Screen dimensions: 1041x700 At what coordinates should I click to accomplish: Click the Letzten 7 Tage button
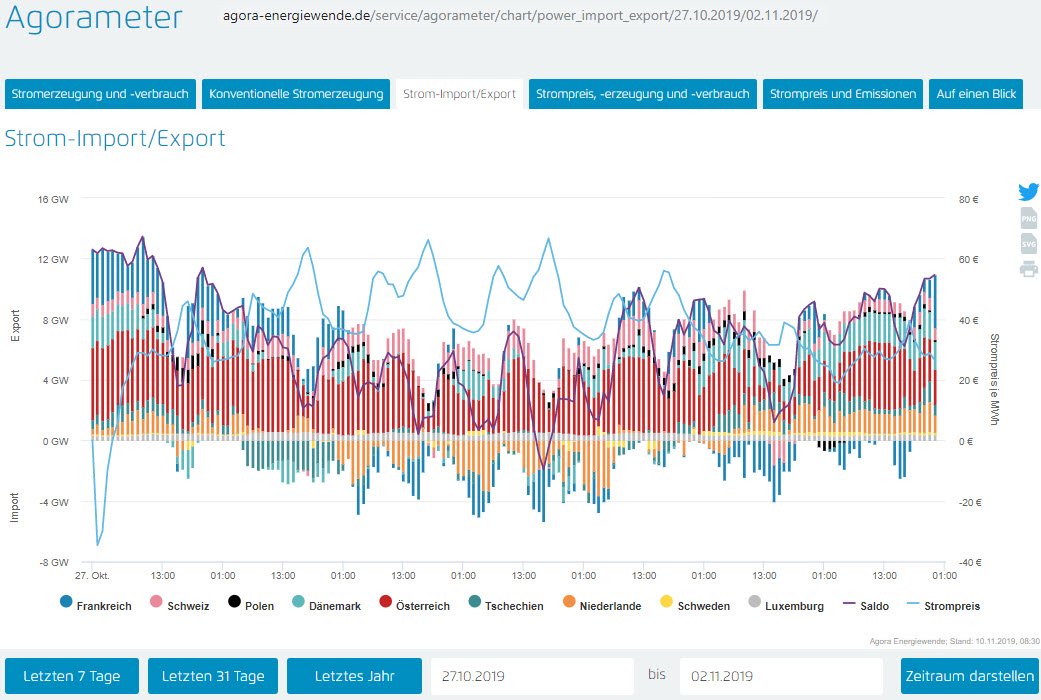[72, 676]
